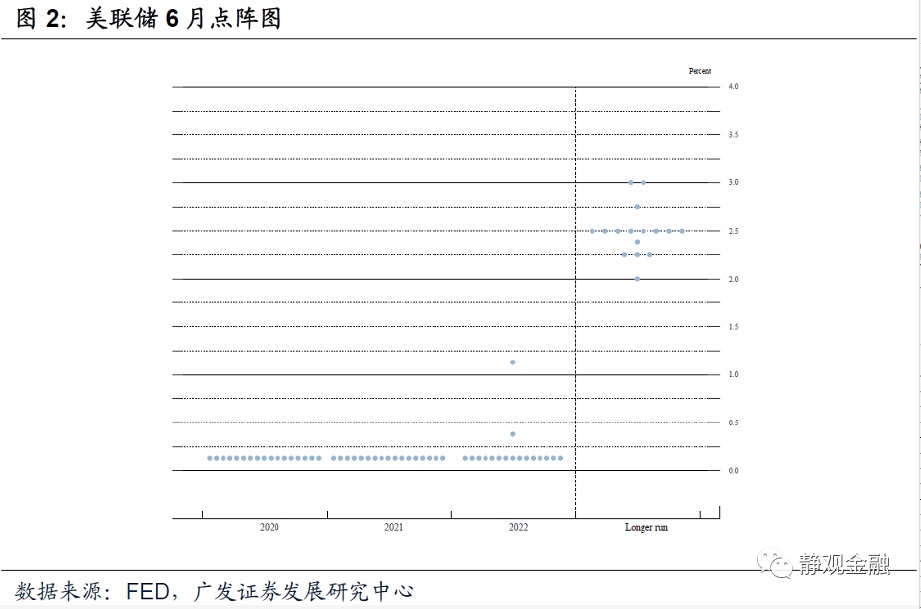Click the 0.5 y-axis label
This screenshot has width=921, height=609.
tap(734, 422)
